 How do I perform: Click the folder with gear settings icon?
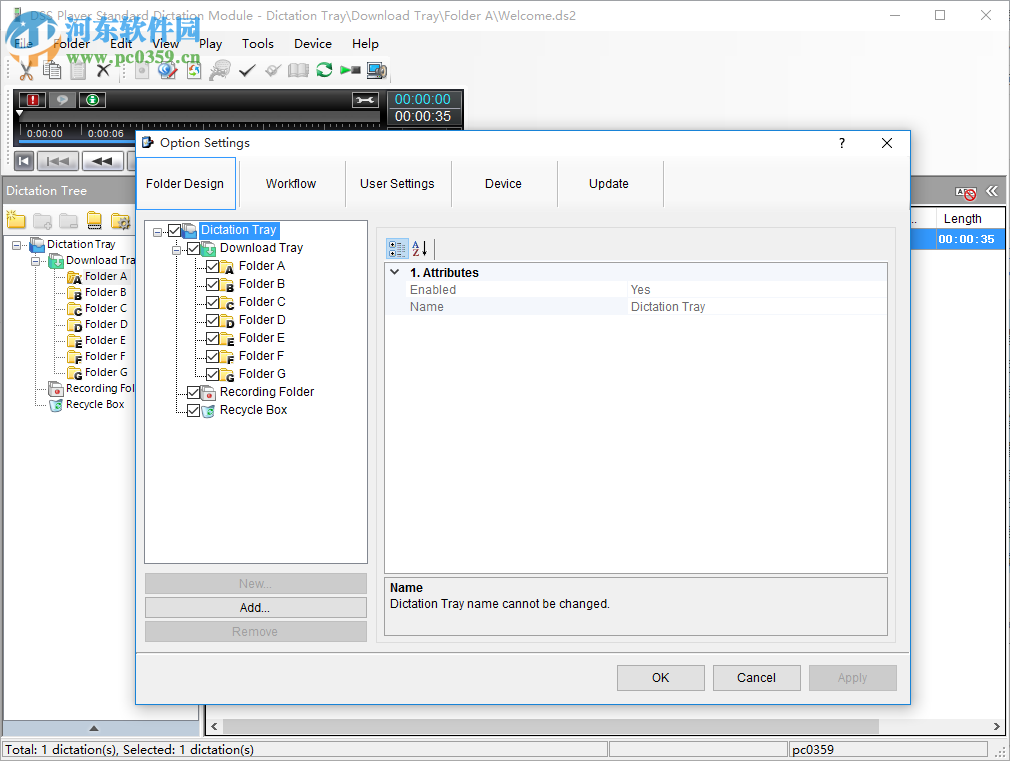(x=120, y=220)
